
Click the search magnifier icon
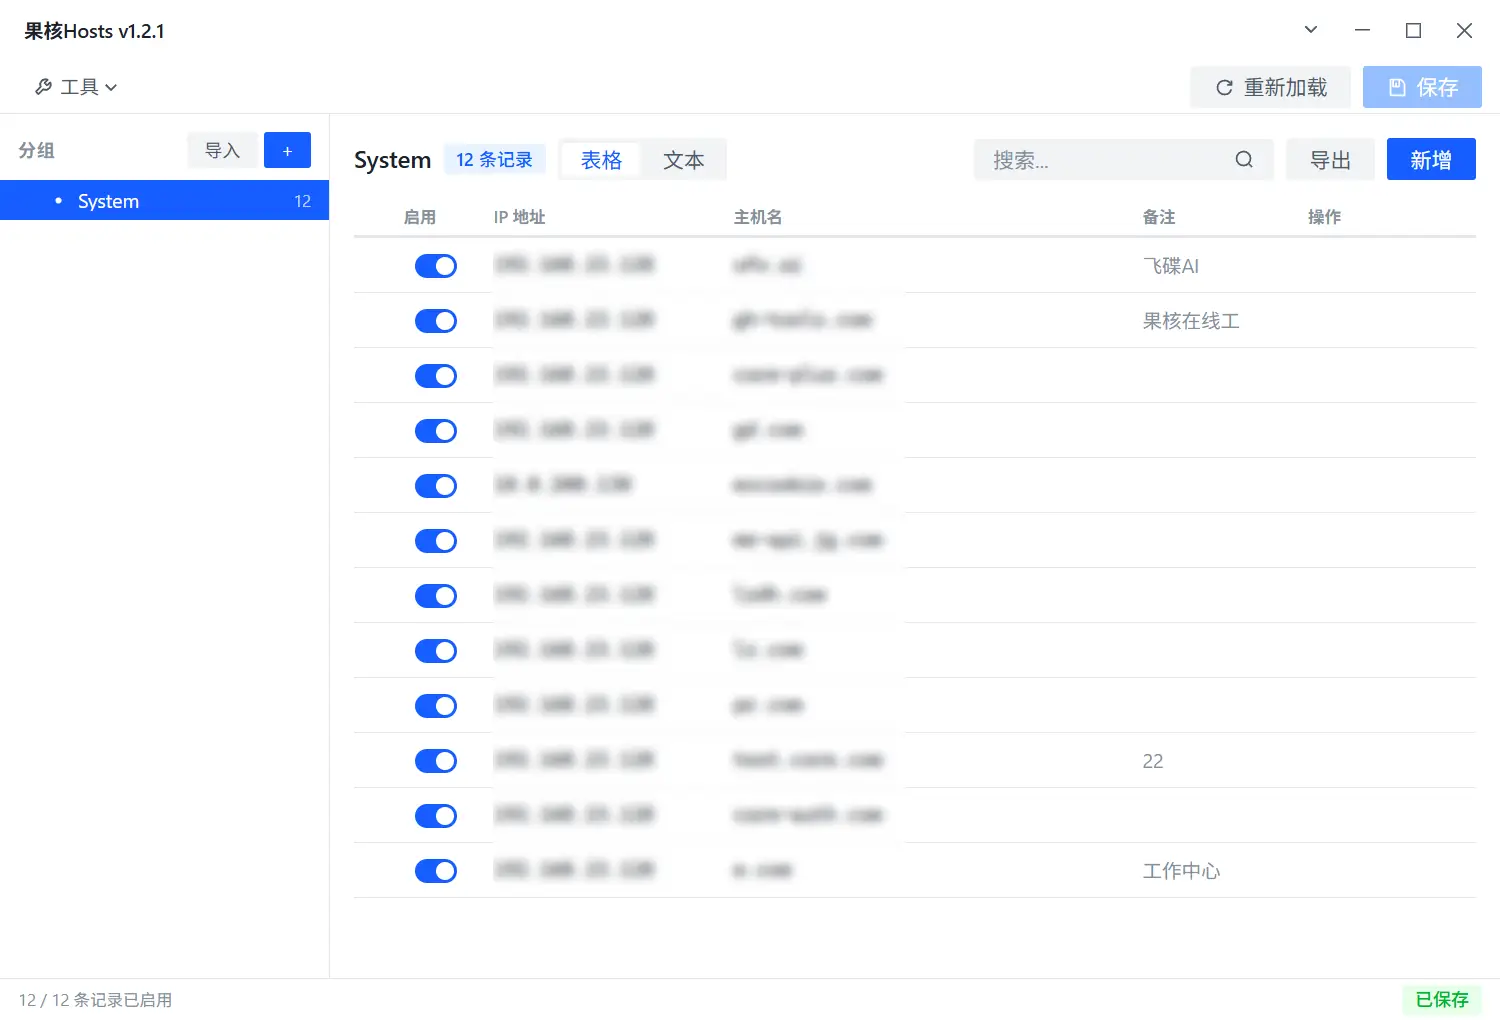coord(1244,159)
